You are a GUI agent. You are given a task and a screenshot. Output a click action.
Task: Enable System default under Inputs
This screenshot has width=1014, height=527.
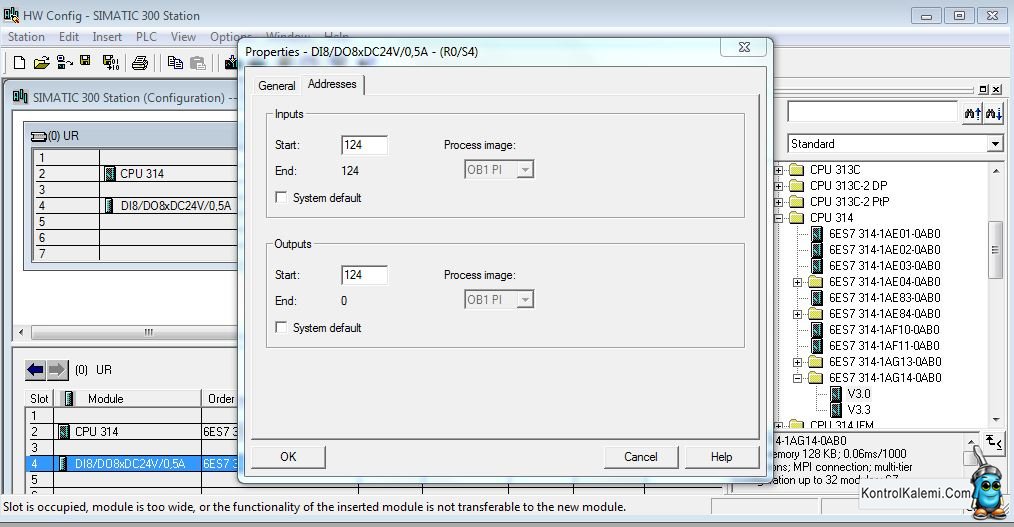pyautogui.click(x=281, y=197)
